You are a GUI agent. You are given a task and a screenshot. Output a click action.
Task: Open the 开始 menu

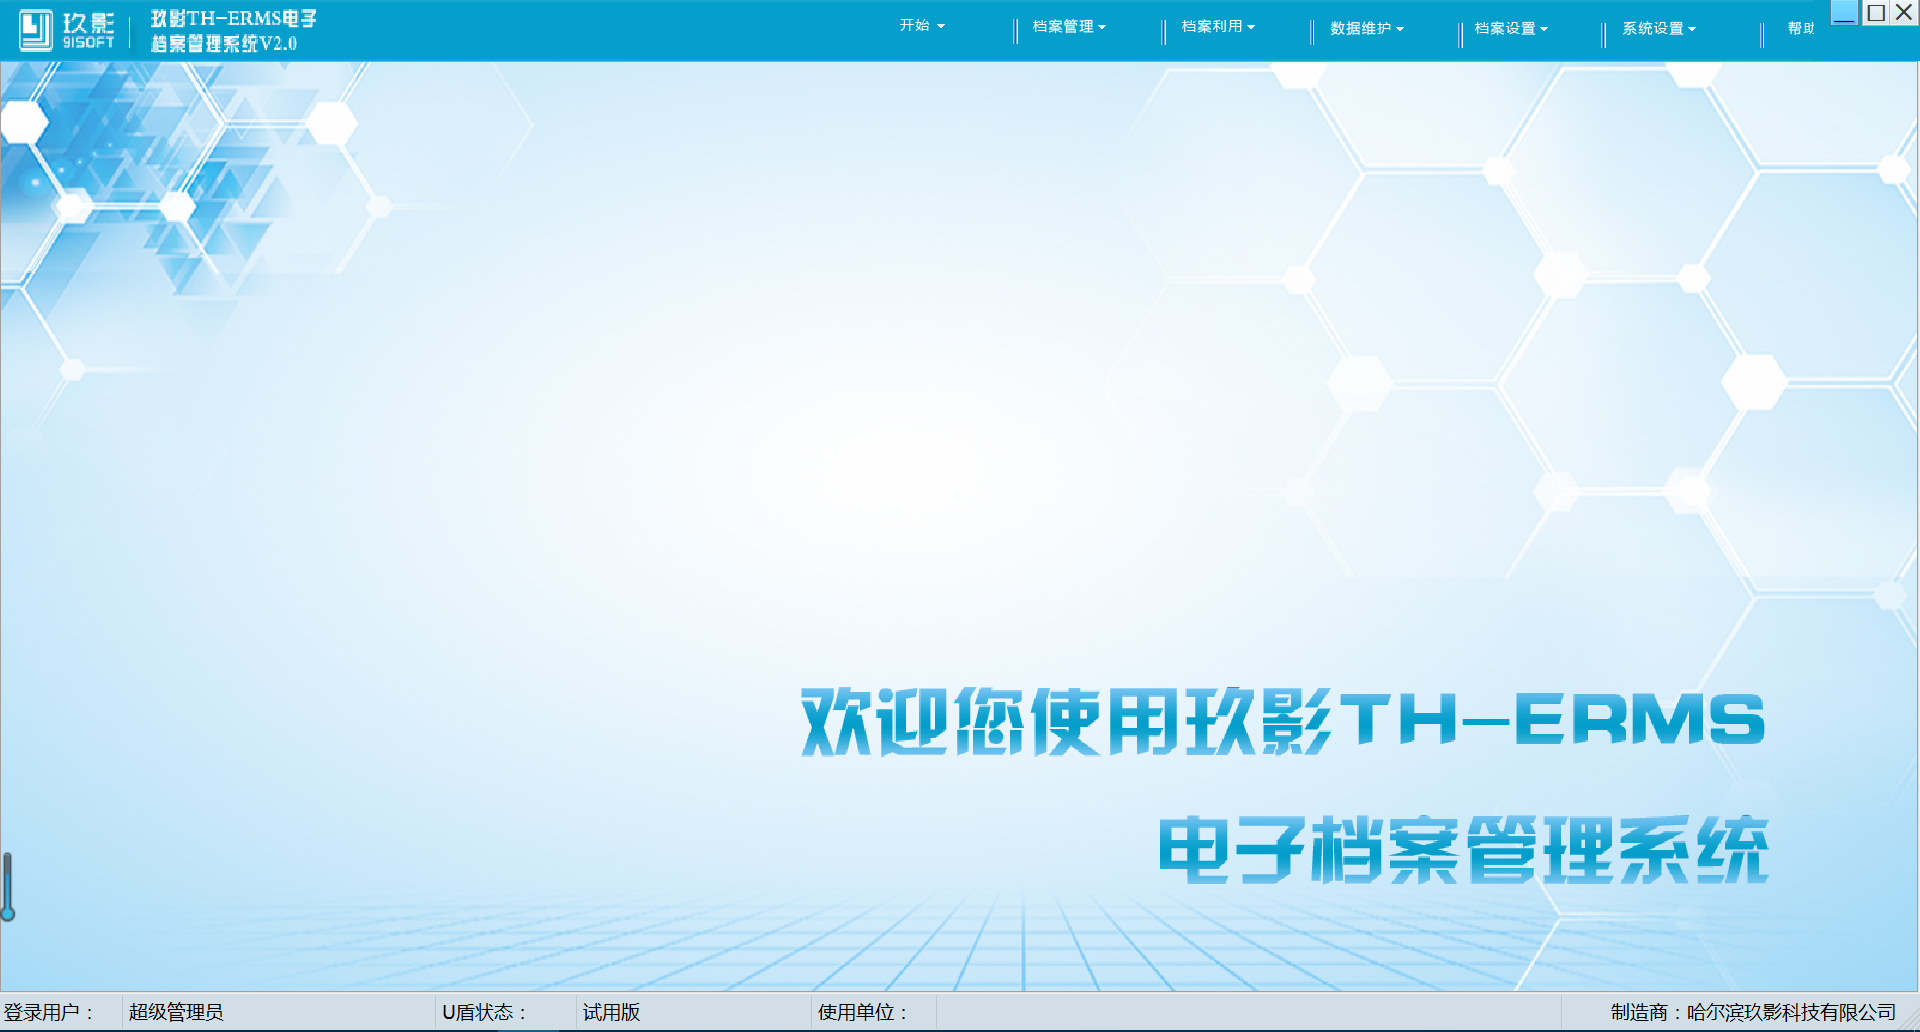(921, 26)
